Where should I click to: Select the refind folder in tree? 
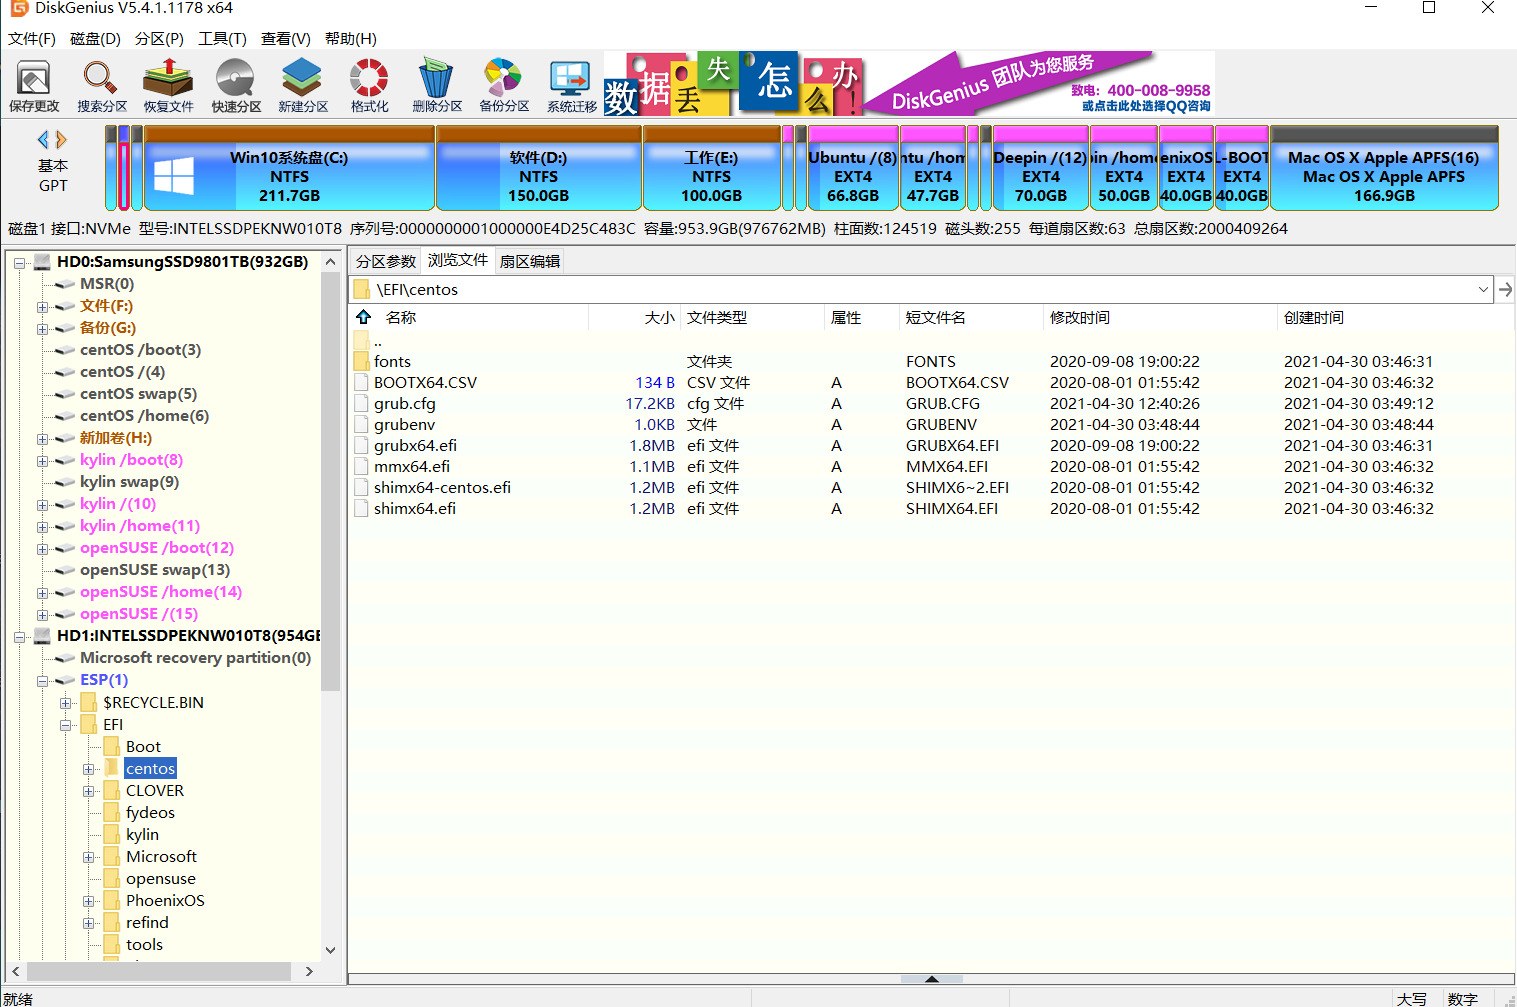147,923
